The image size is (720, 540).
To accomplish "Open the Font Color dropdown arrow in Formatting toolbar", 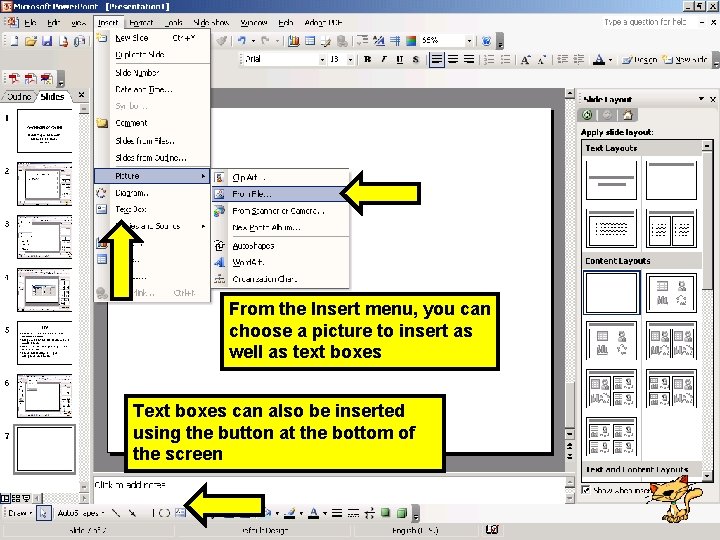I will pos(610,60).
